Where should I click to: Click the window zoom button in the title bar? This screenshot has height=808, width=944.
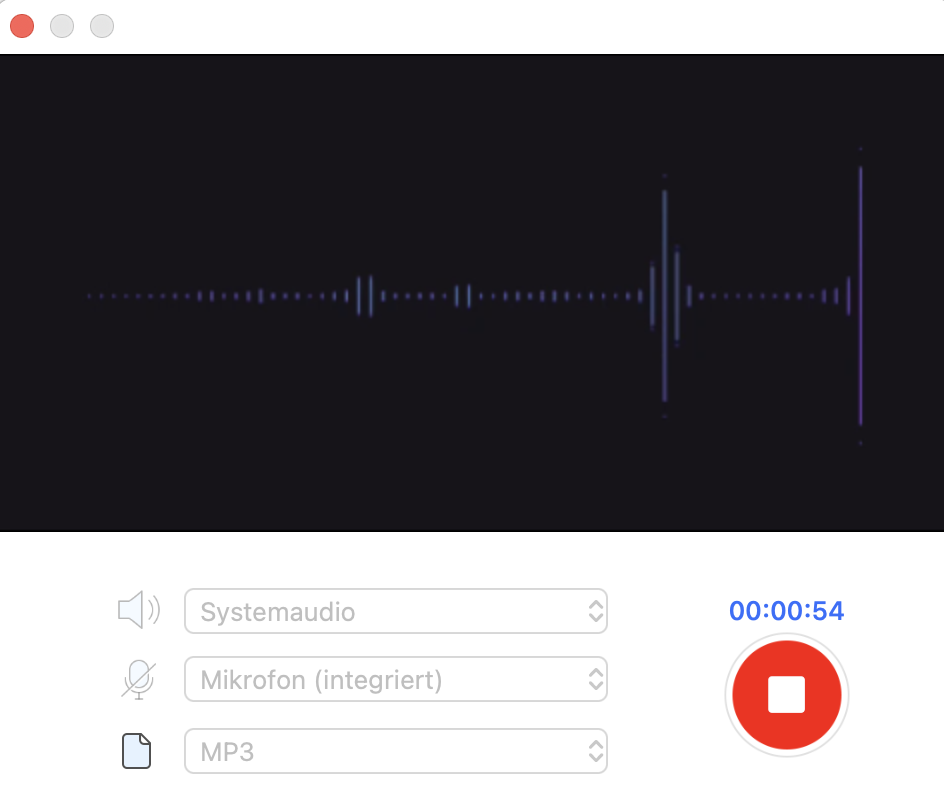pos(102,27)
